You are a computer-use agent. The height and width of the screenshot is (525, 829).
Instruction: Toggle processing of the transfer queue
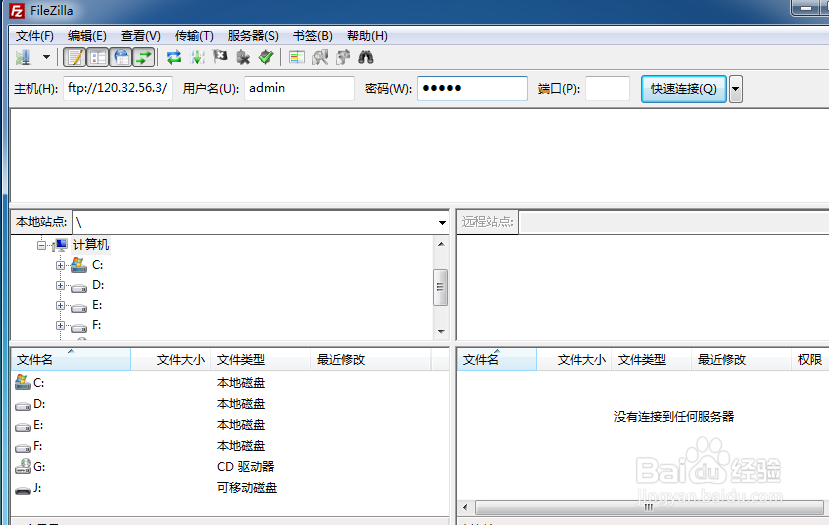coord(197,57)
